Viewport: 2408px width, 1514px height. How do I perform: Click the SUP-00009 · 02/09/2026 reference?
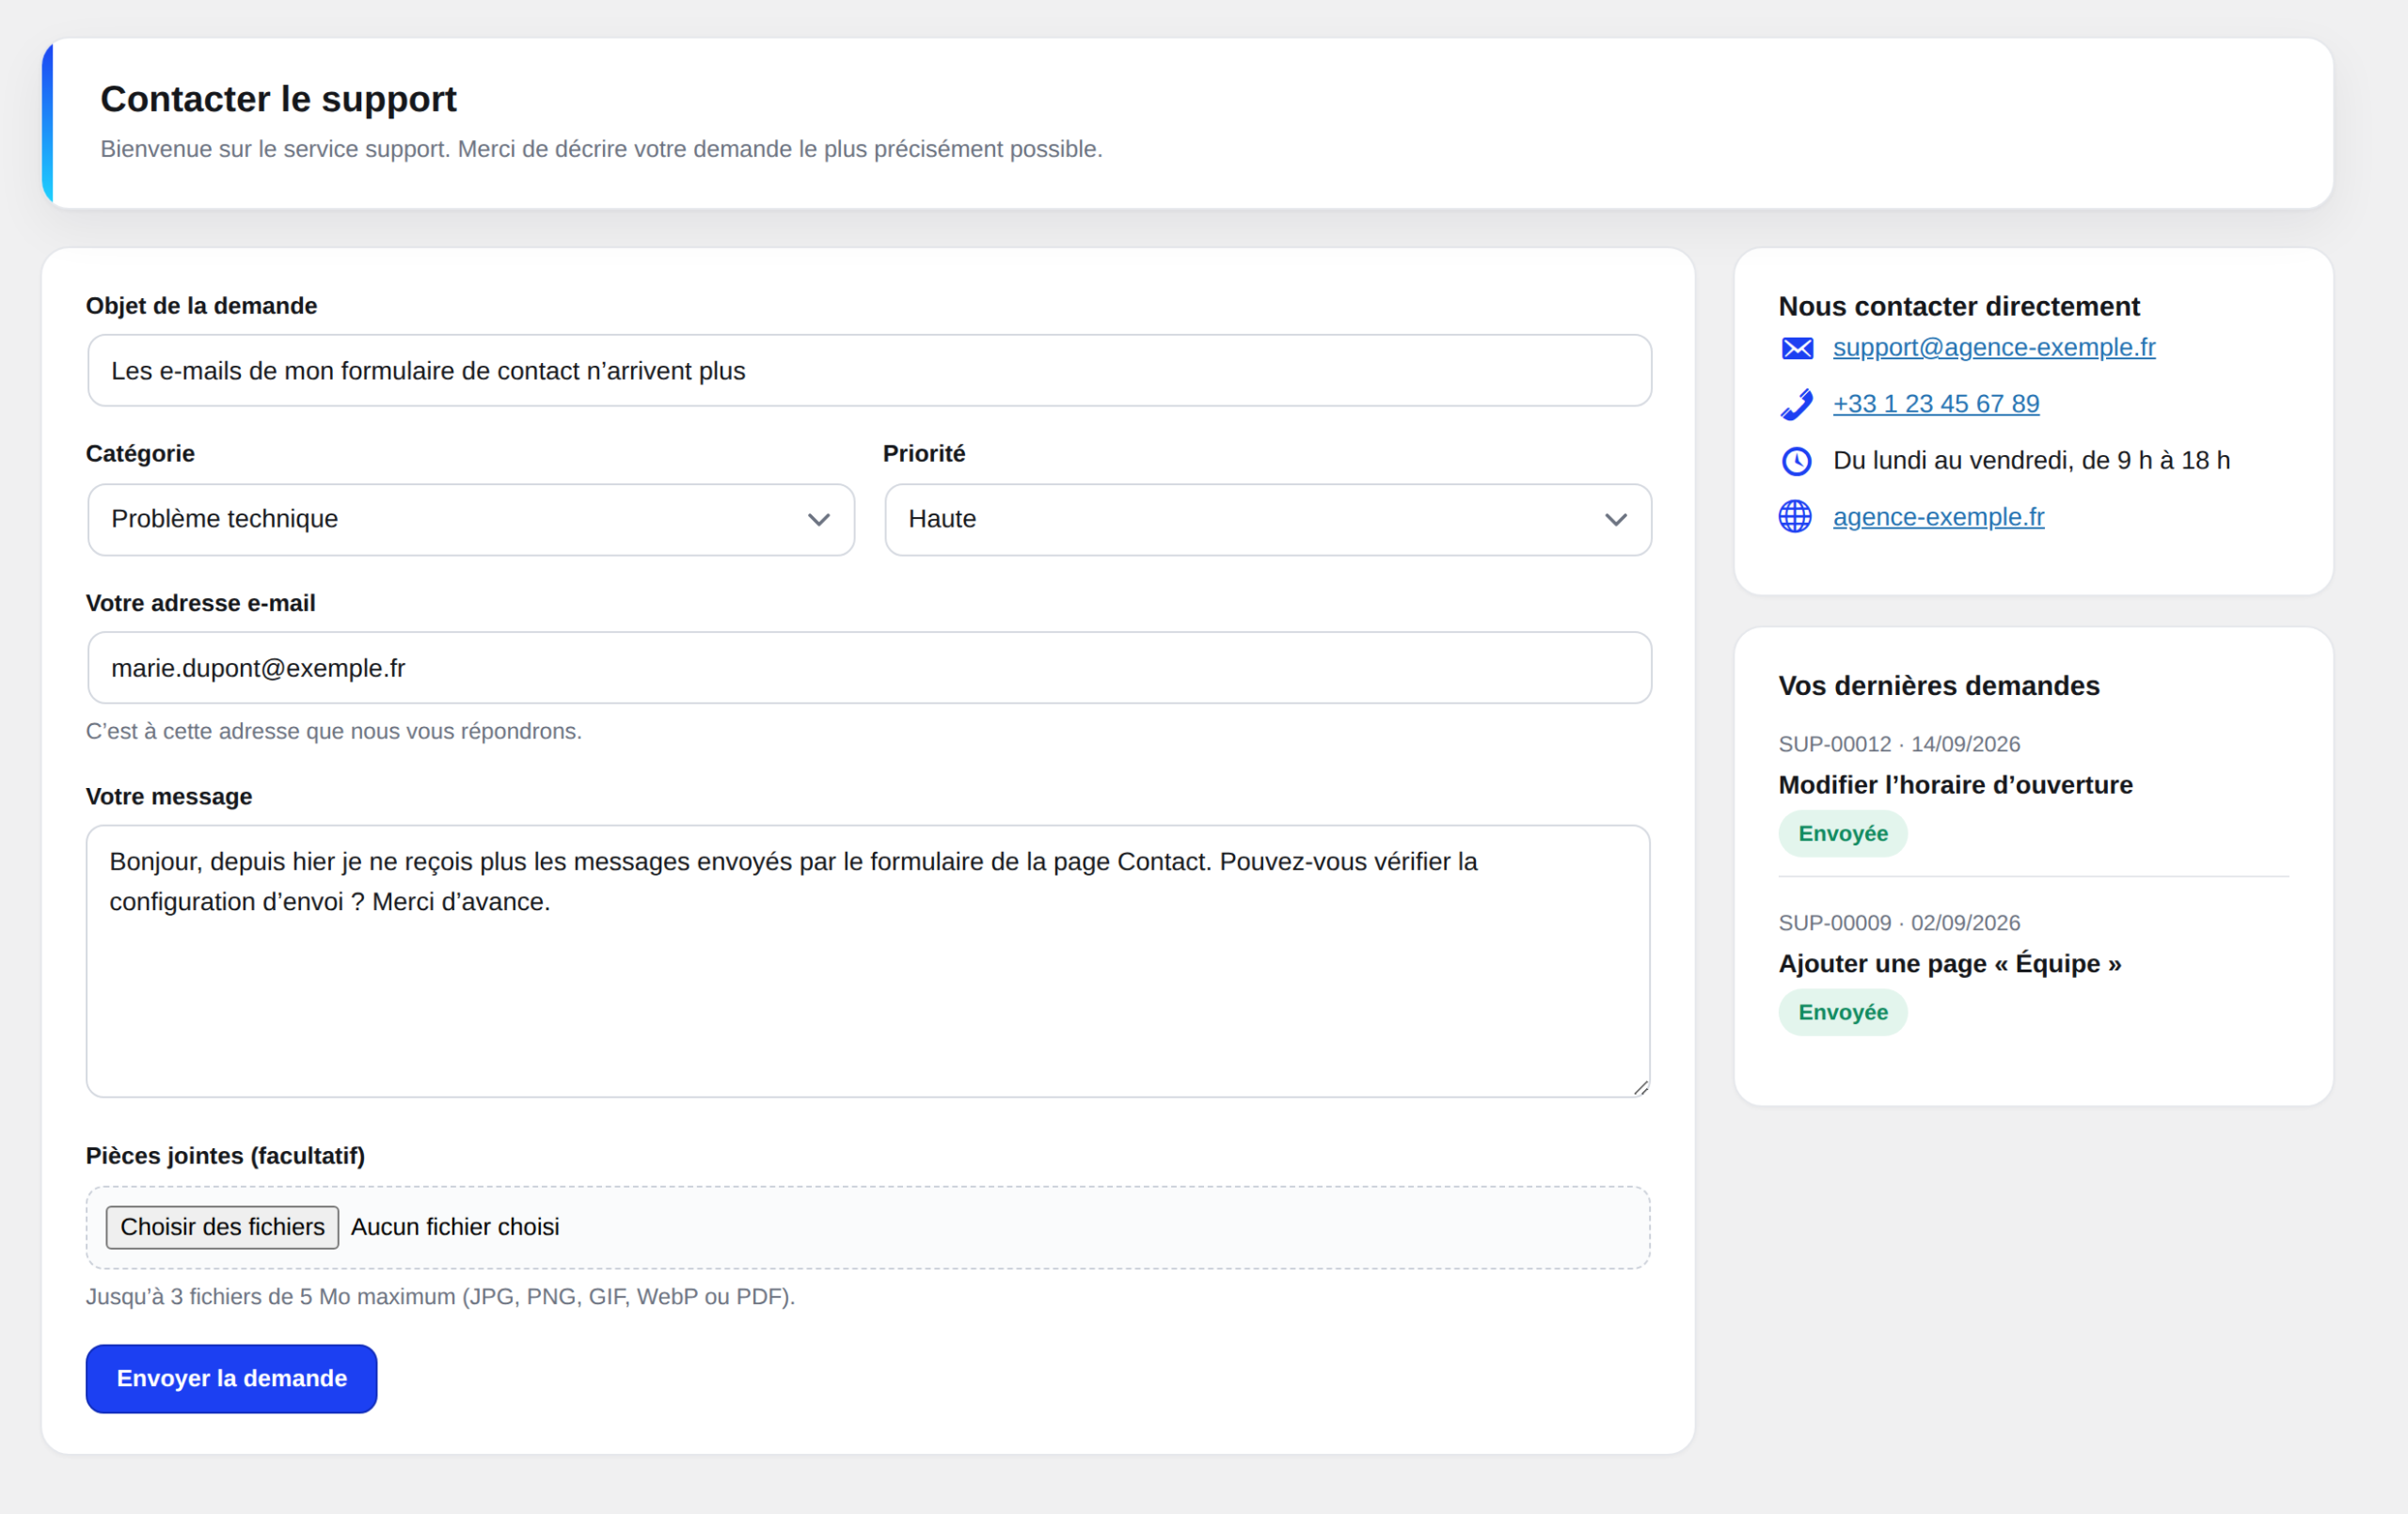1899,923
